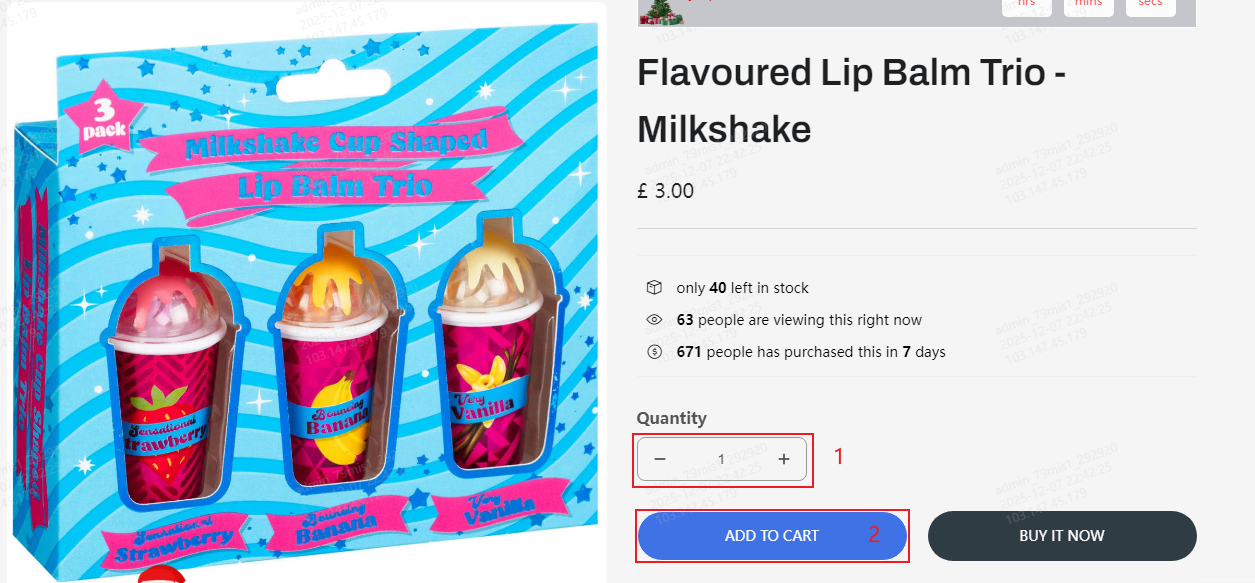Viewport: 1255px width, 583px height.
Task: Click the quantity number input field
Action: [721, 459]
